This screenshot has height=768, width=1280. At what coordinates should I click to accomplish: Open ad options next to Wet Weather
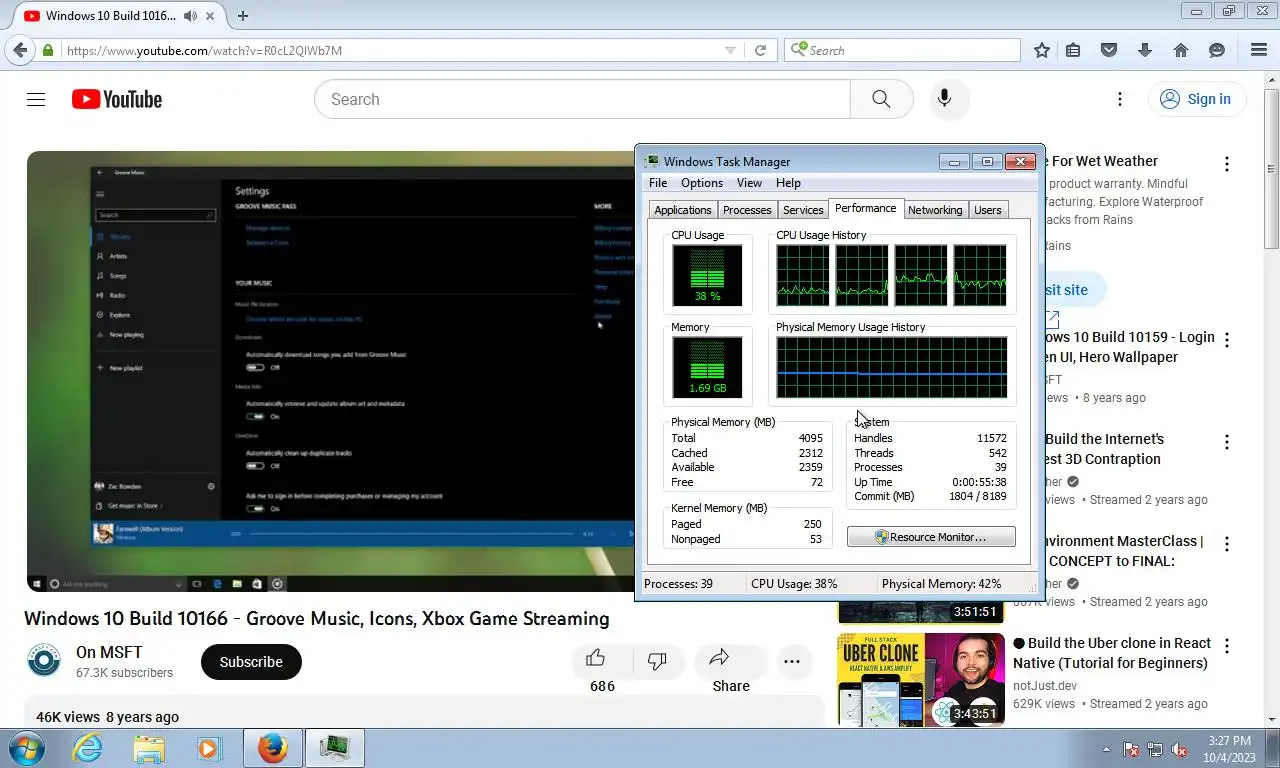coord(1227,164)
